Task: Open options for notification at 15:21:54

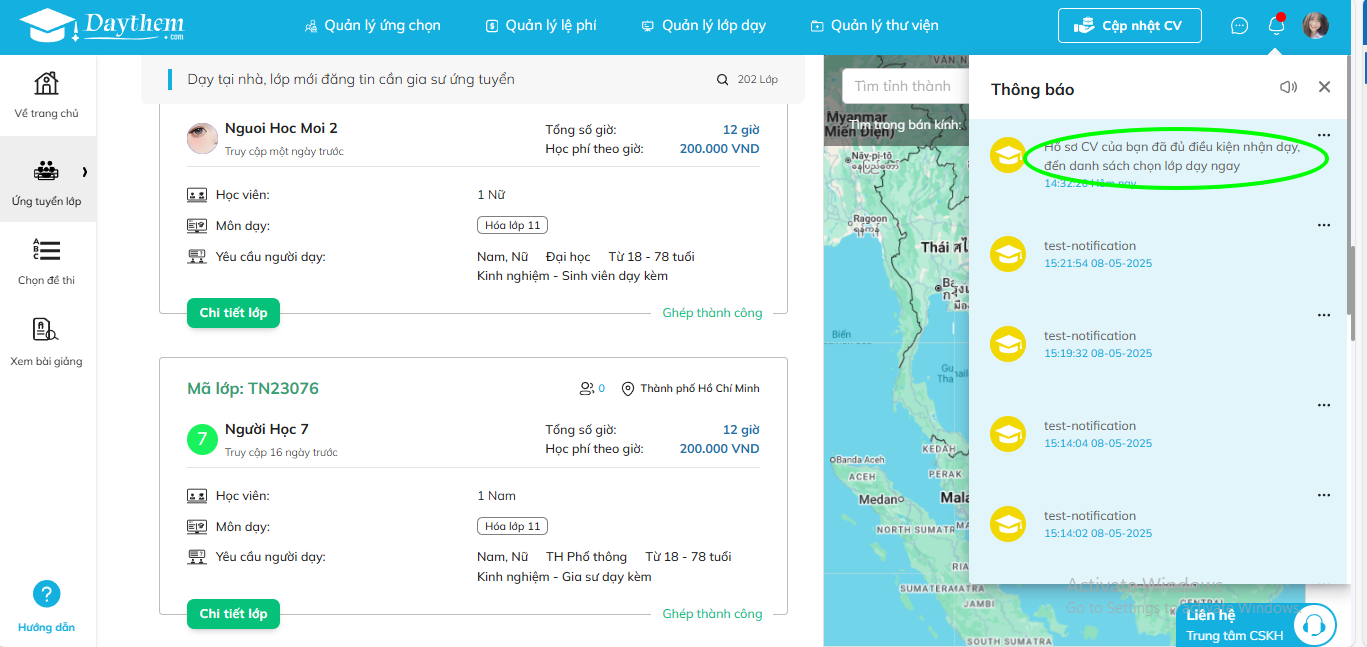Action: [x=1324, y=225]
